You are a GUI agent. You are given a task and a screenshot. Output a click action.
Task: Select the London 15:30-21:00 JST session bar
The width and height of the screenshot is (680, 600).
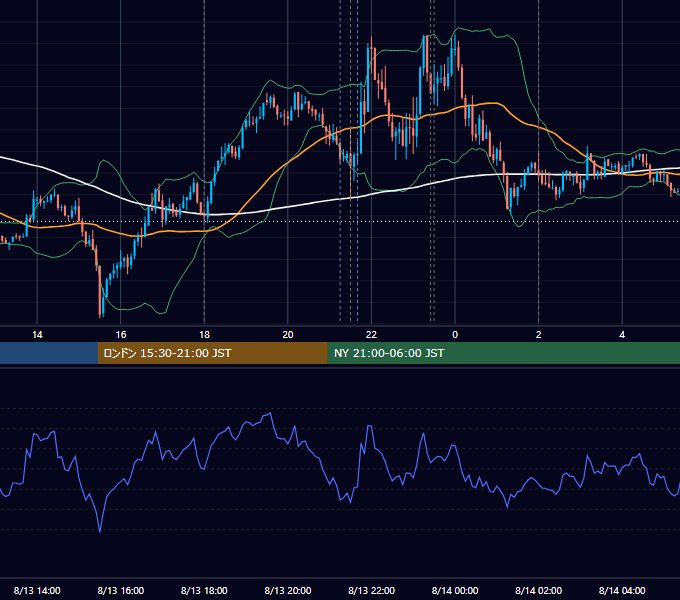click(x=212, y=353)
